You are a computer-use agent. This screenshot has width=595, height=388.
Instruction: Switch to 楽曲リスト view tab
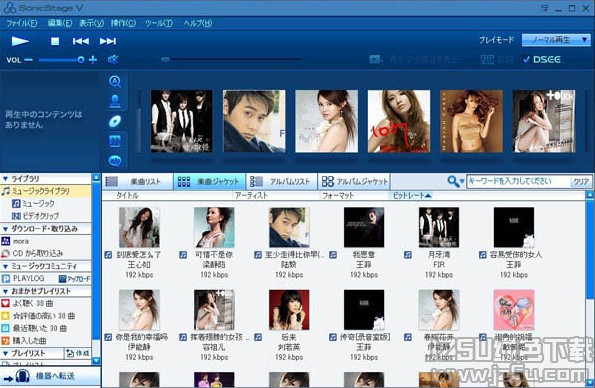tap(137, 182)
